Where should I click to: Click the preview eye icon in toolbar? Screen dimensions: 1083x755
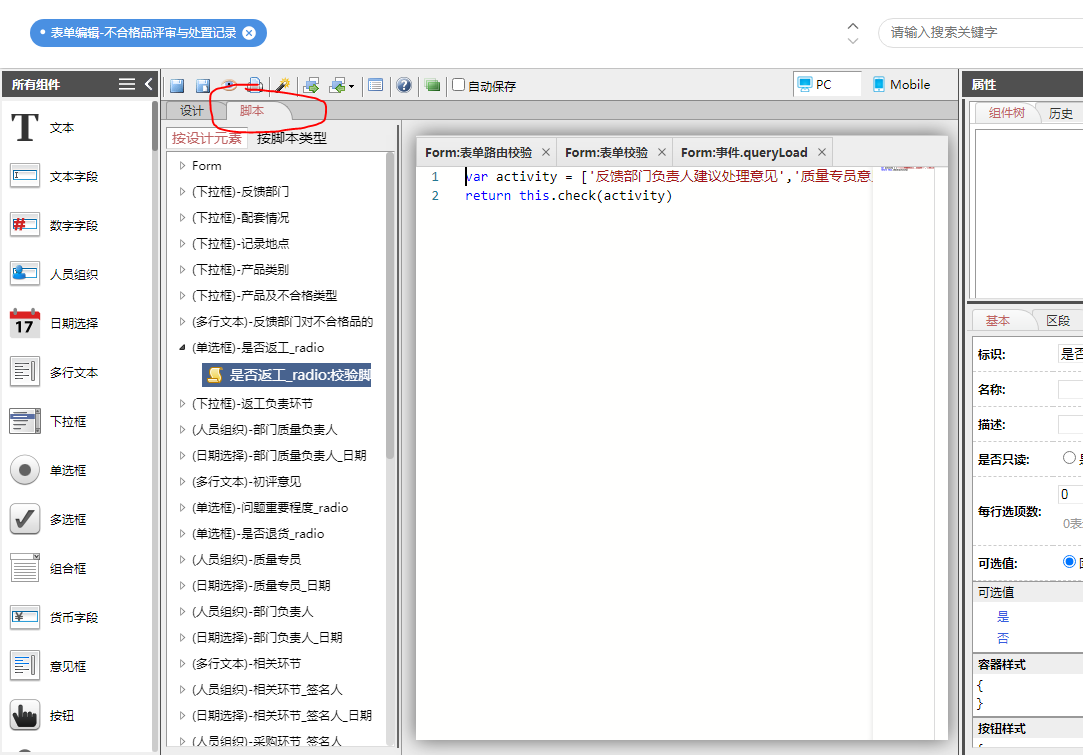tap(229, 86)
